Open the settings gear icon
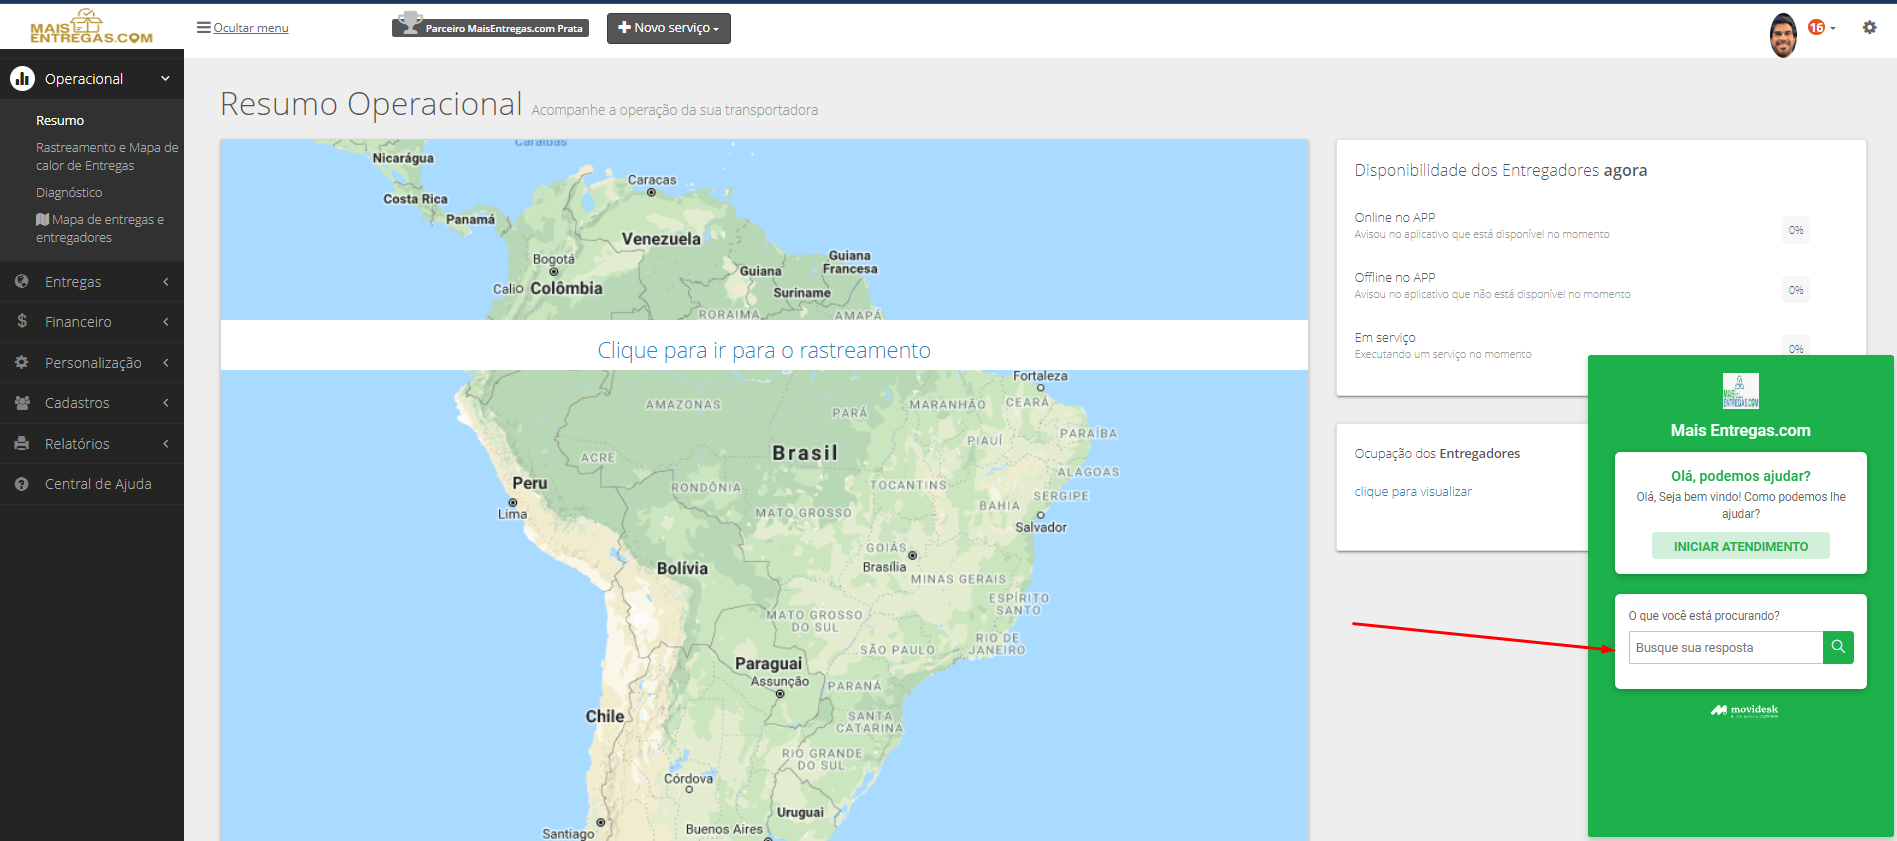The height and width of the screenshot is (841, 1897). 1869,28
